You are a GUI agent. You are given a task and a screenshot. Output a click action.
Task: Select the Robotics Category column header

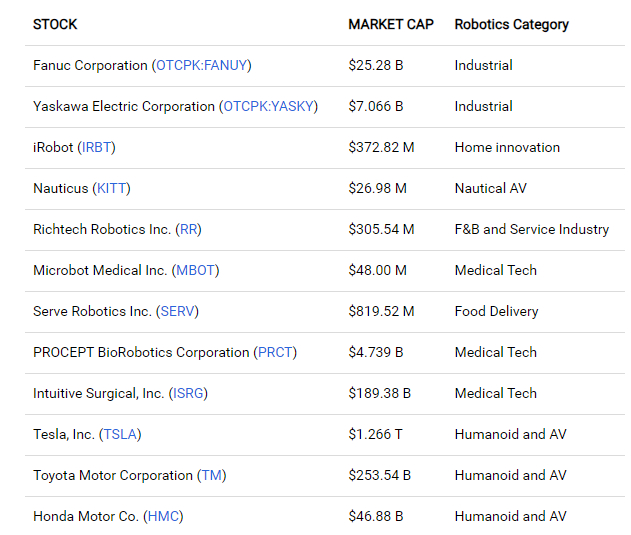tap(511, 24)
